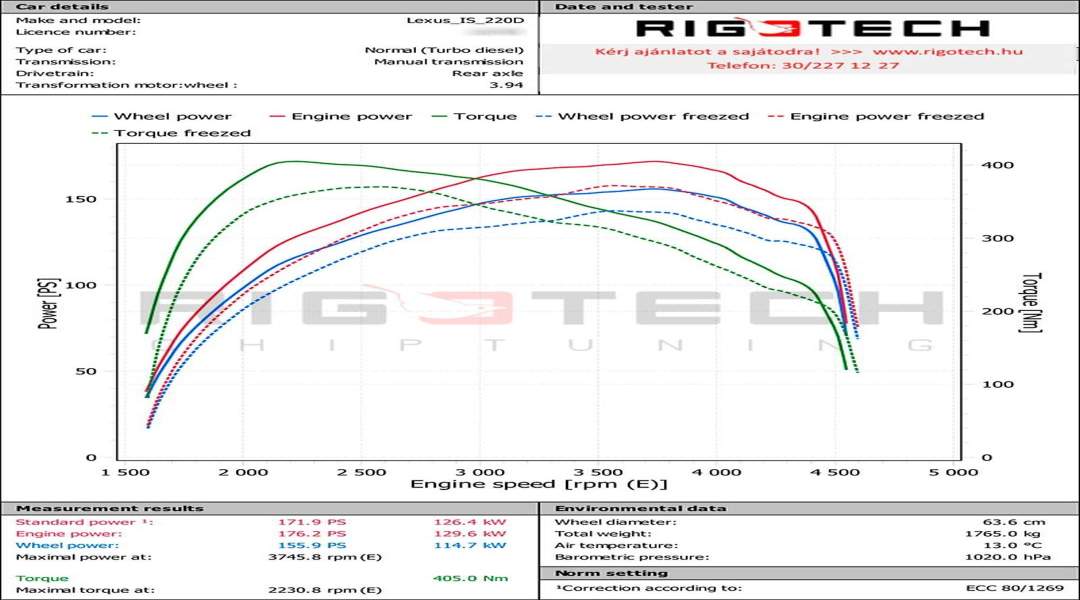This screenshot has height=600, width=1080.
Task: Select the green Torque legend marker
Action: [438, 116]
